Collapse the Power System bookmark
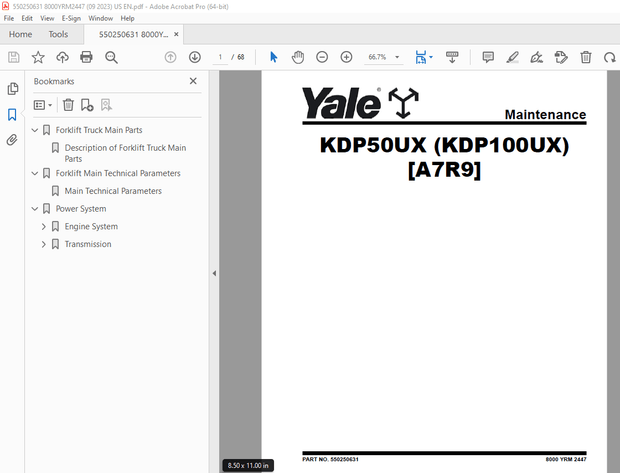620x473 pixels. (x=35, y=208)
